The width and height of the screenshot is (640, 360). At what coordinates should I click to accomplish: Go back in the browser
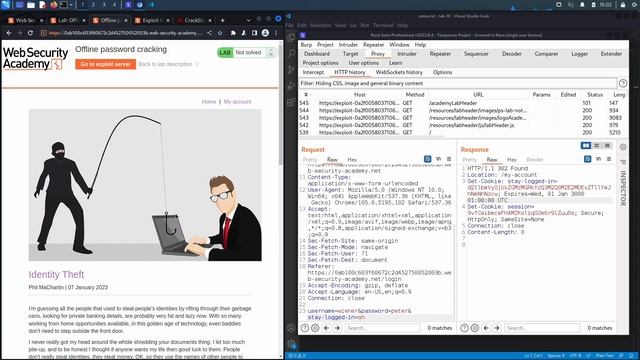(9, 33)
